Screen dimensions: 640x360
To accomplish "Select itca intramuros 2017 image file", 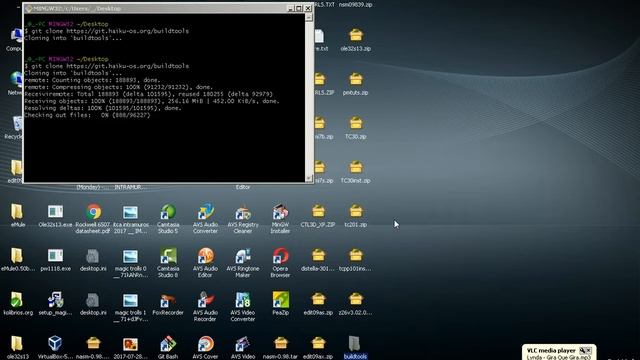I will 130,218.
